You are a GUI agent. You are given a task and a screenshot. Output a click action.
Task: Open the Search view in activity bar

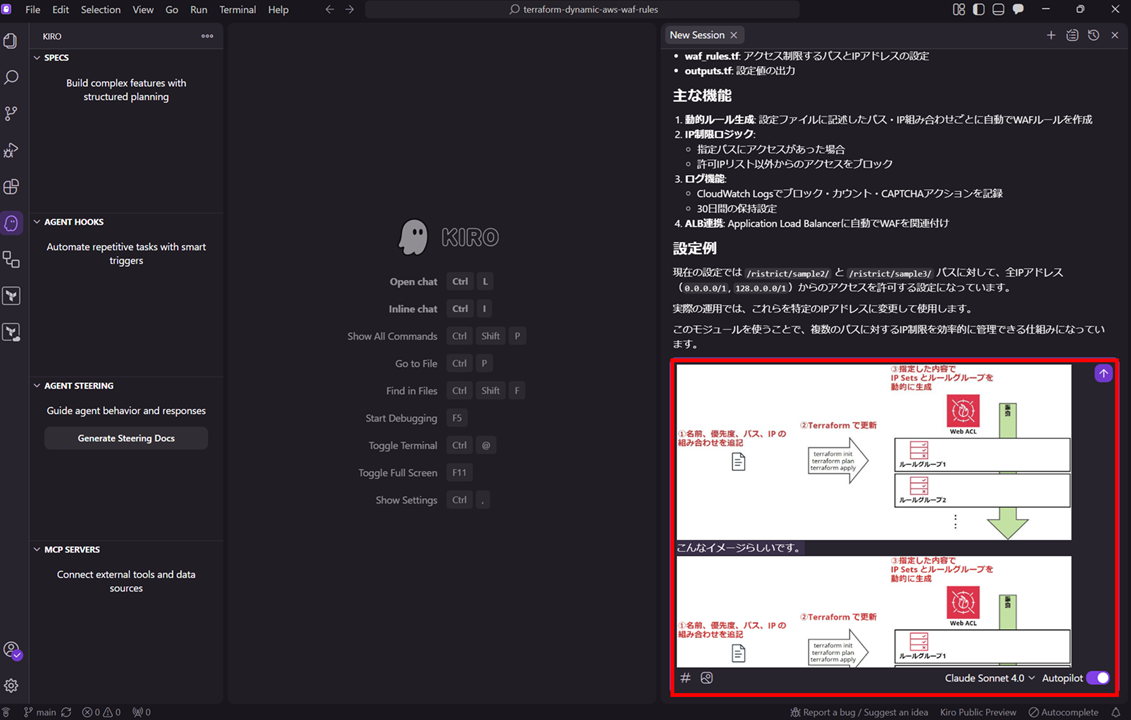coord(11,77)
